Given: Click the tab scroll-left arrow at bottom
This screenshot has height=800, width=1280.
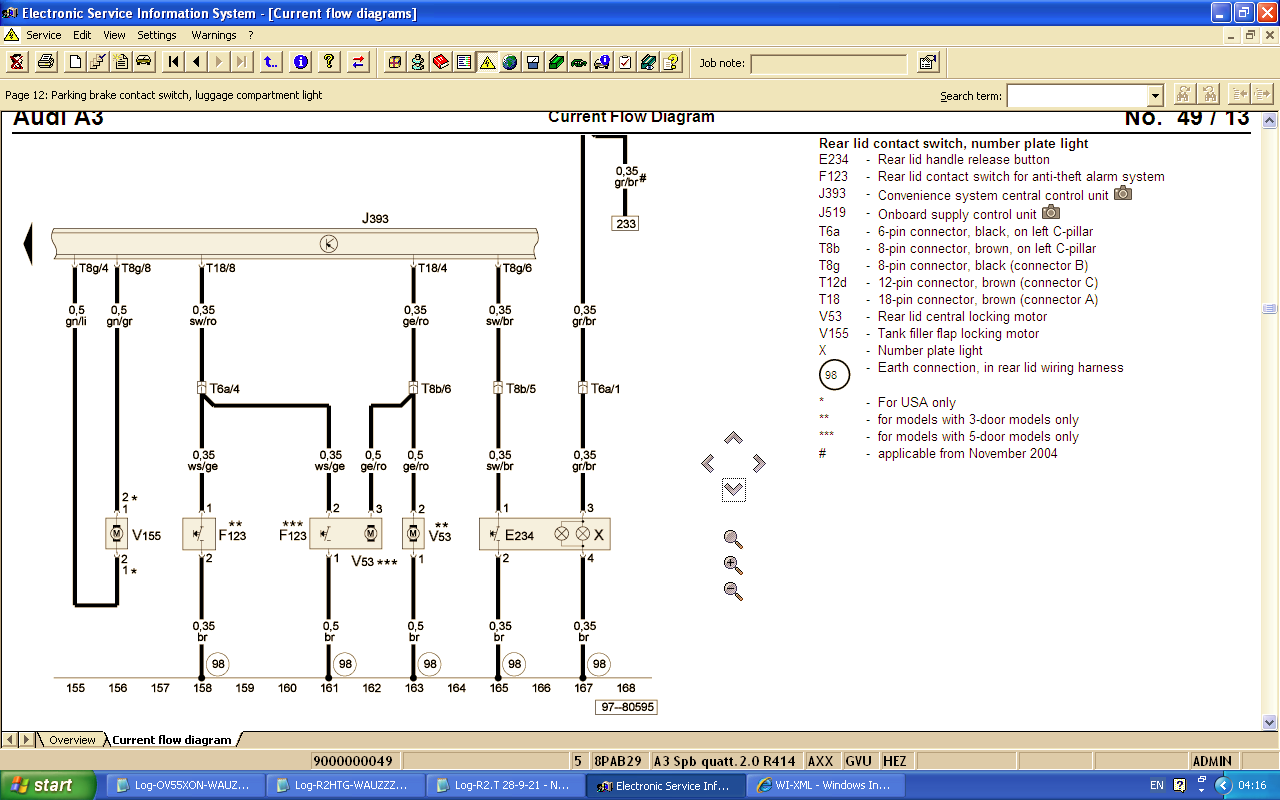Looking at the screenshot, I should click(9, 740).
